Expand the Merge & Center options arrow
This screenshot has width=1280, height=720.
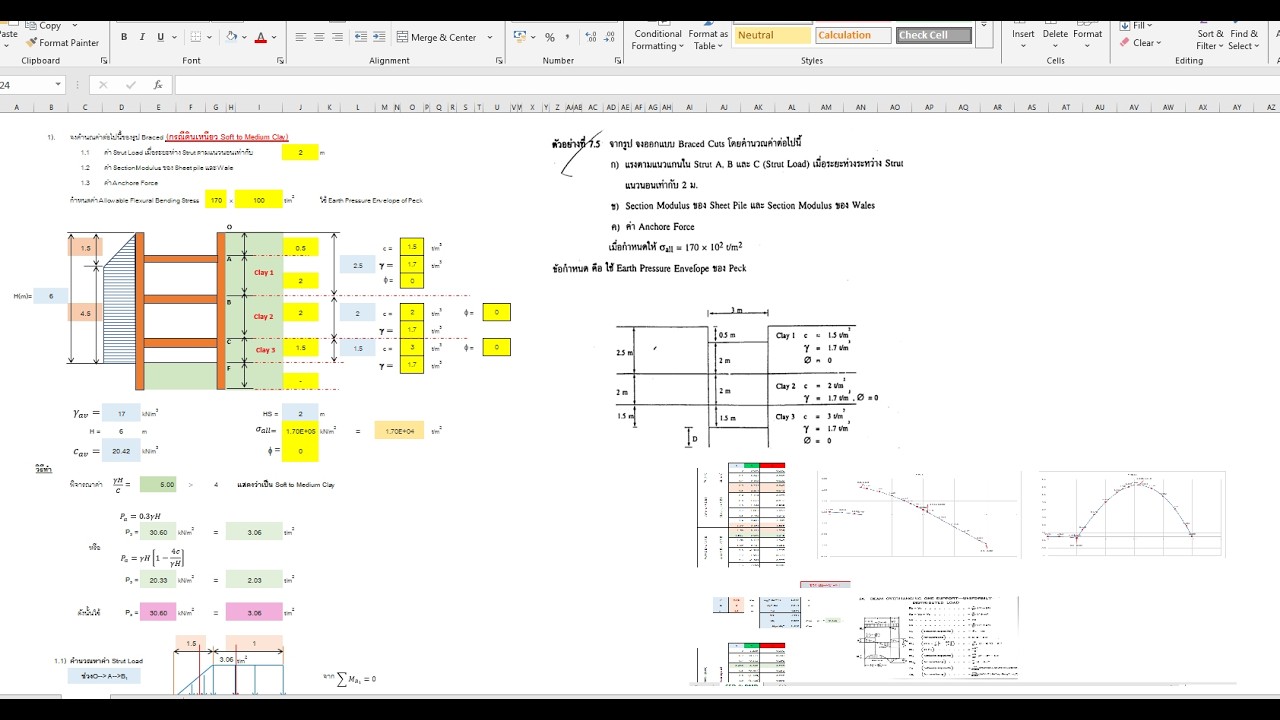click(x=490, y=37)
